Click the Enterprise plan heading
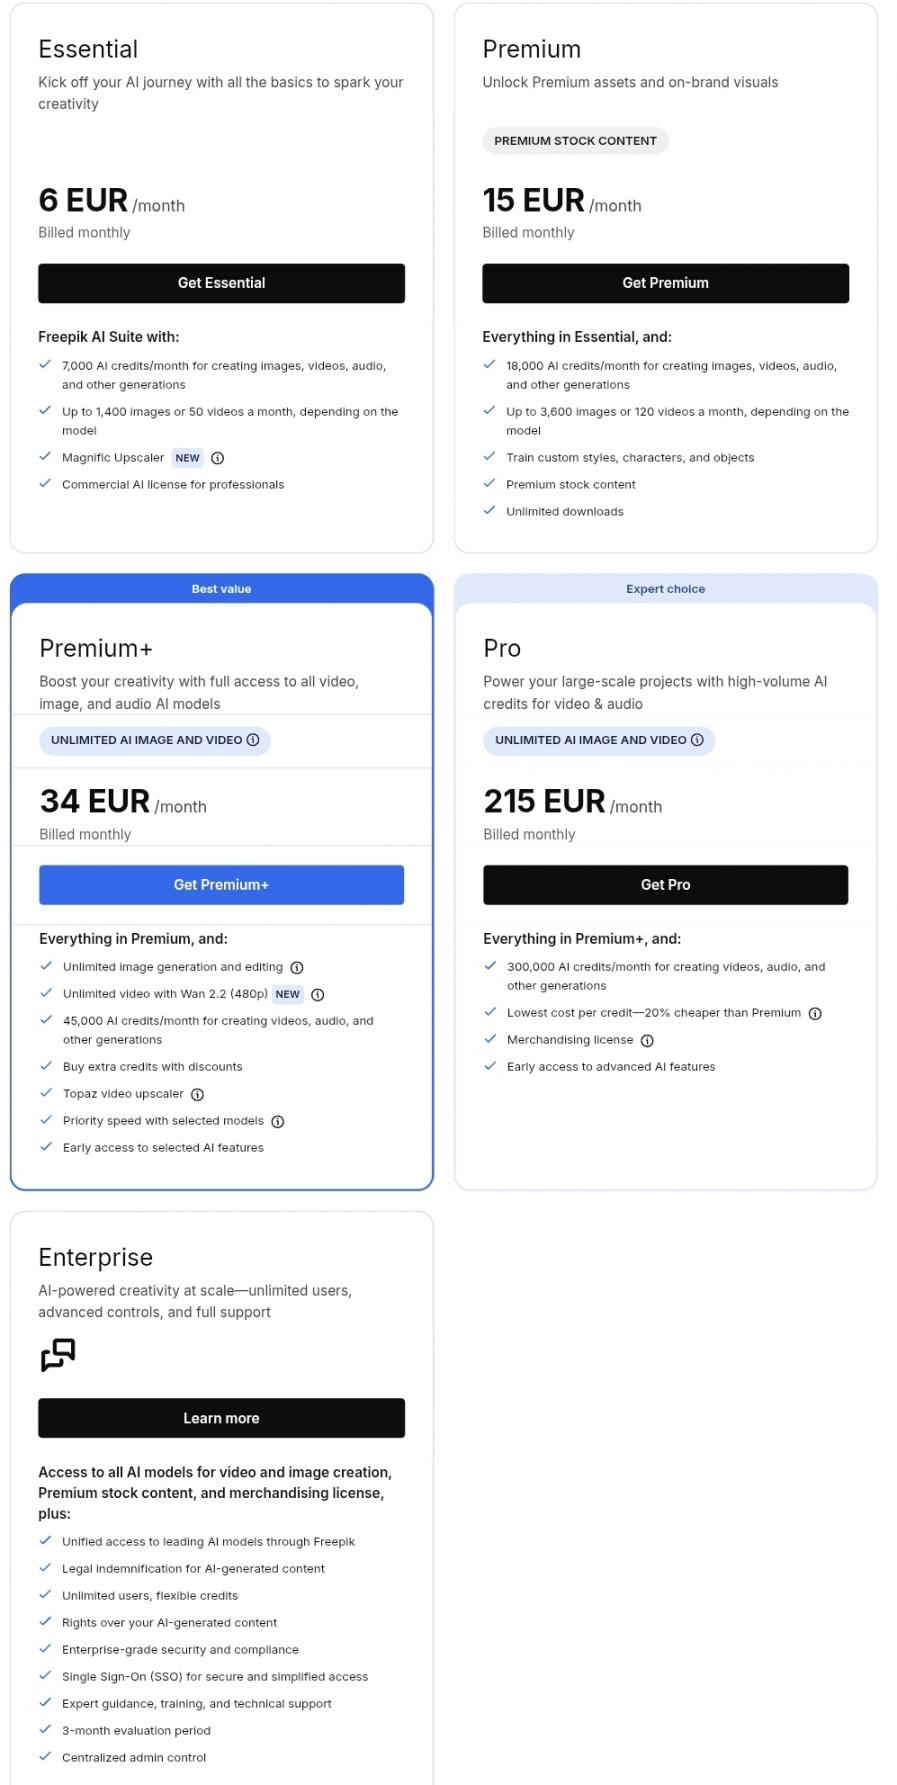The height and width of the screenshot is (1785, 897). [95, 1257]
